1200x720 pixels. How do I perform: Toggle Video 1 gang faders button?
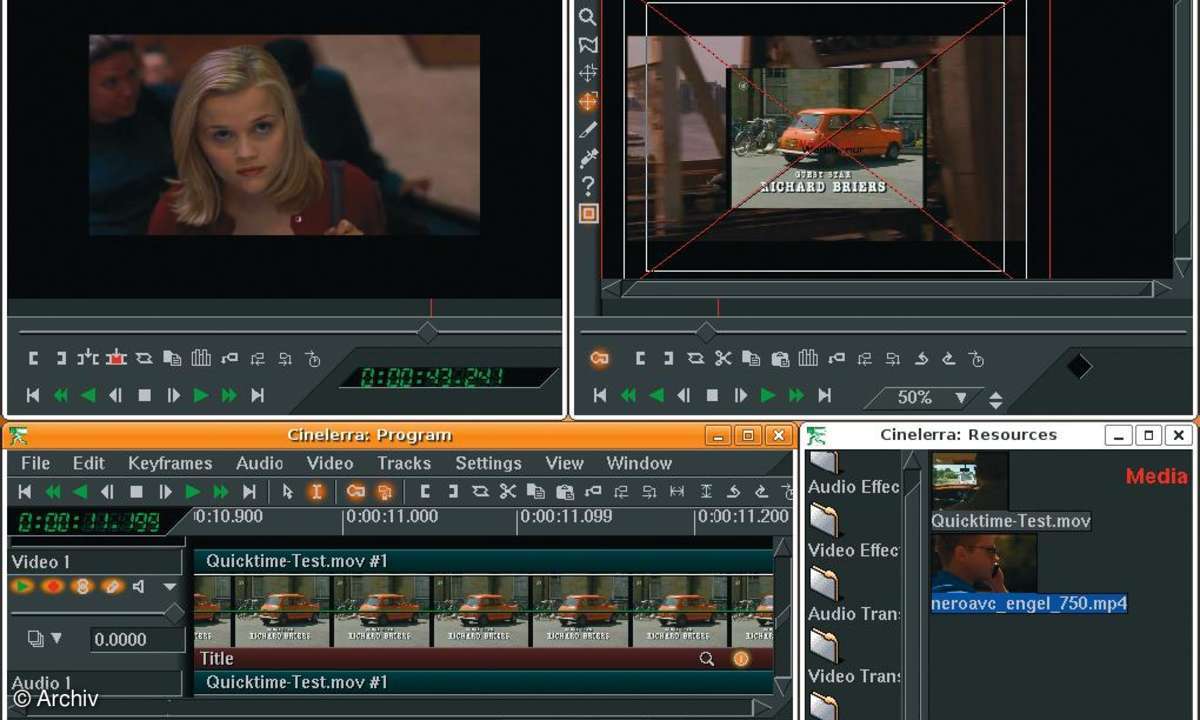click(x=83, y=586)
